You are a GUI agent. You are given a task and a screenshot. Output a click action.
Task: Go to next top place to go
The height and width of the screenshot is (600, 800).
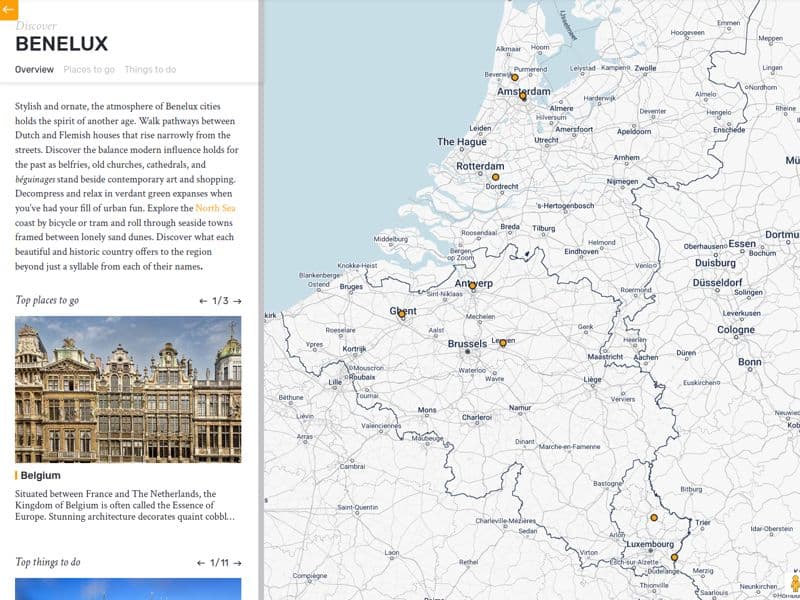coord(237,301)
